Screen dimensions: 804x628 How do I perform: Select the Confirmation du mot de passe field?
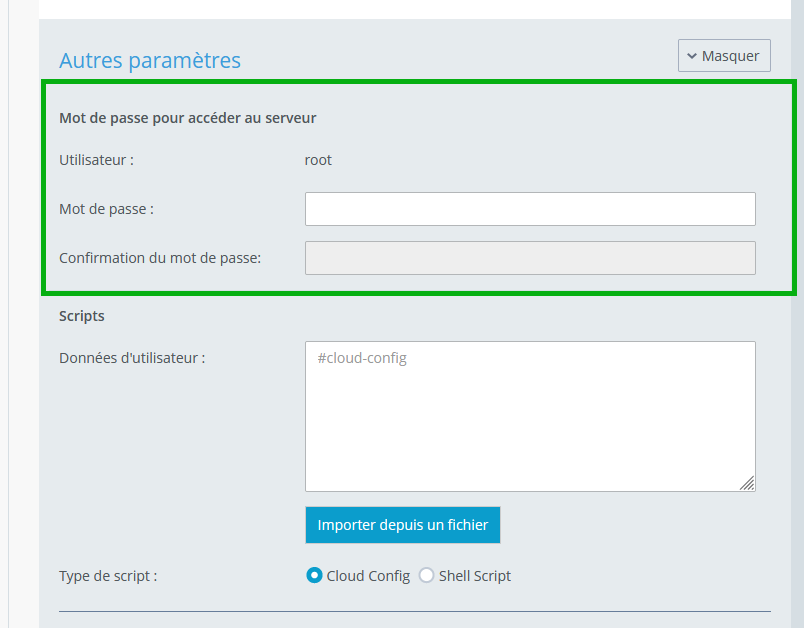click(x=530, y=258)
